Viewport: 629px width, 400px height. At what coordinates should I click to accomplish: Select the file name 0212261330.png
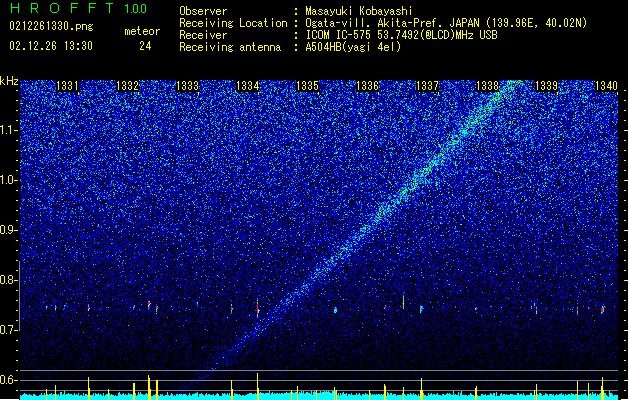(x=51, y=26)
